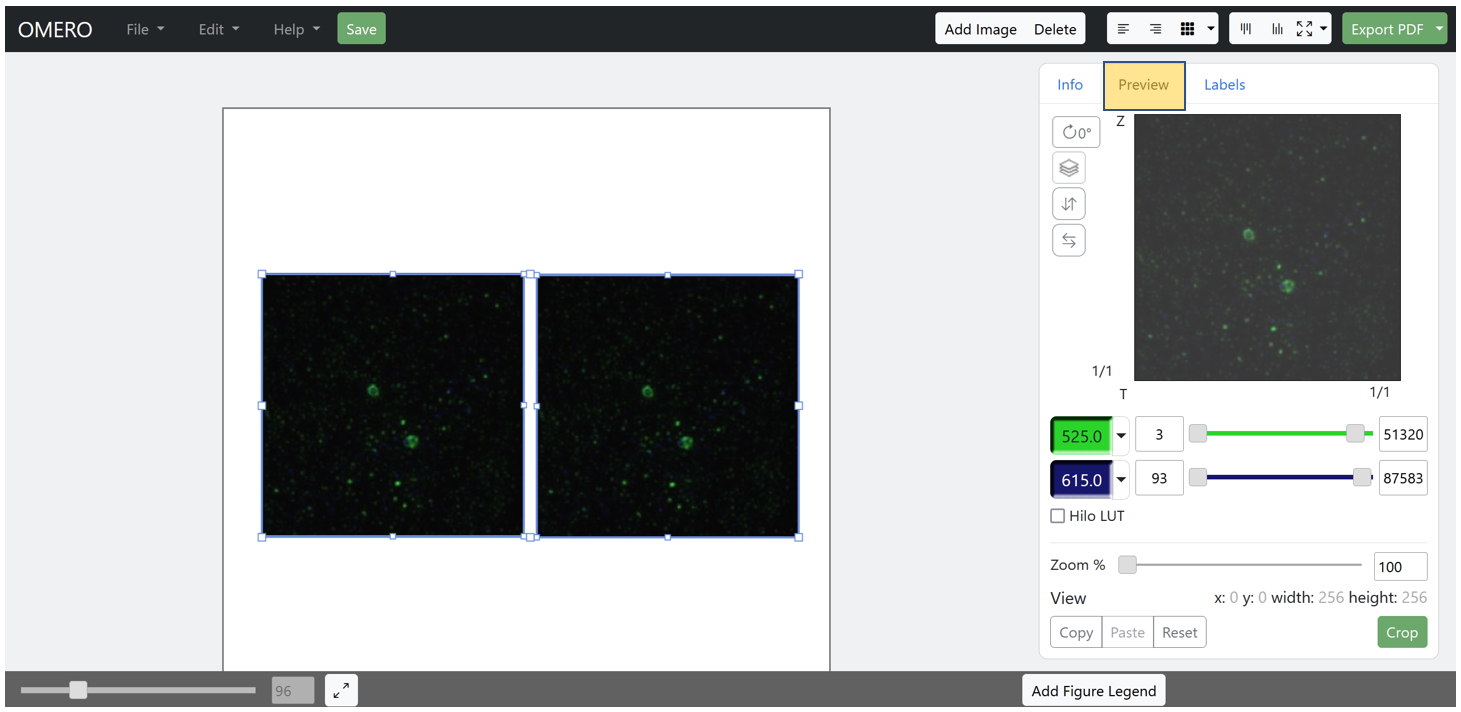Click the 525.0 channel slider's right handle
The image size is (1461, 712).
coord(1355,433)
